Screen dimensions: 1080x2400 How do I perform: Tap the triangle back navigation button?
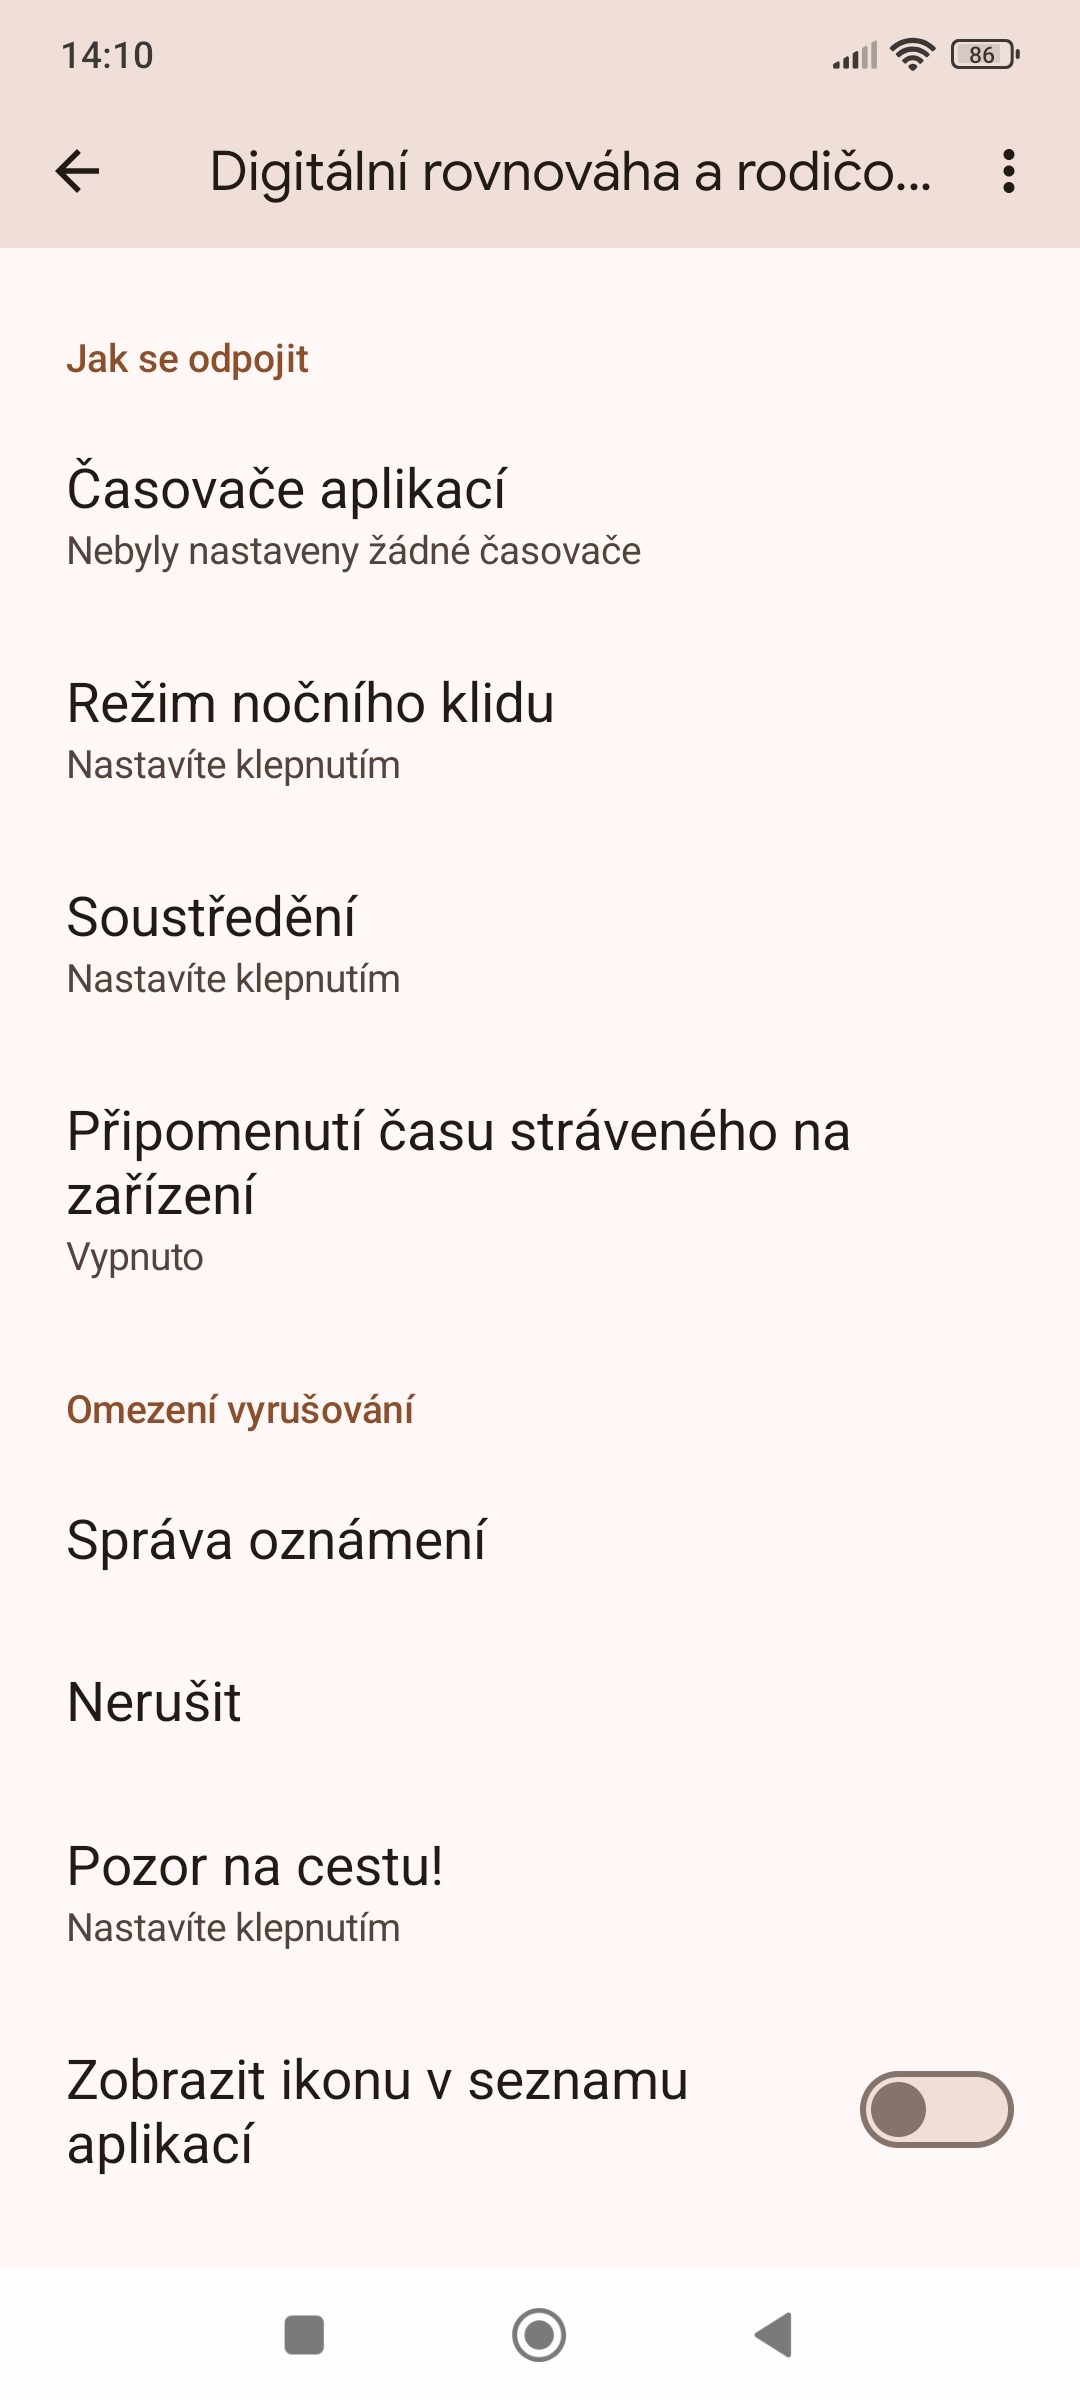click(774, 2335)
